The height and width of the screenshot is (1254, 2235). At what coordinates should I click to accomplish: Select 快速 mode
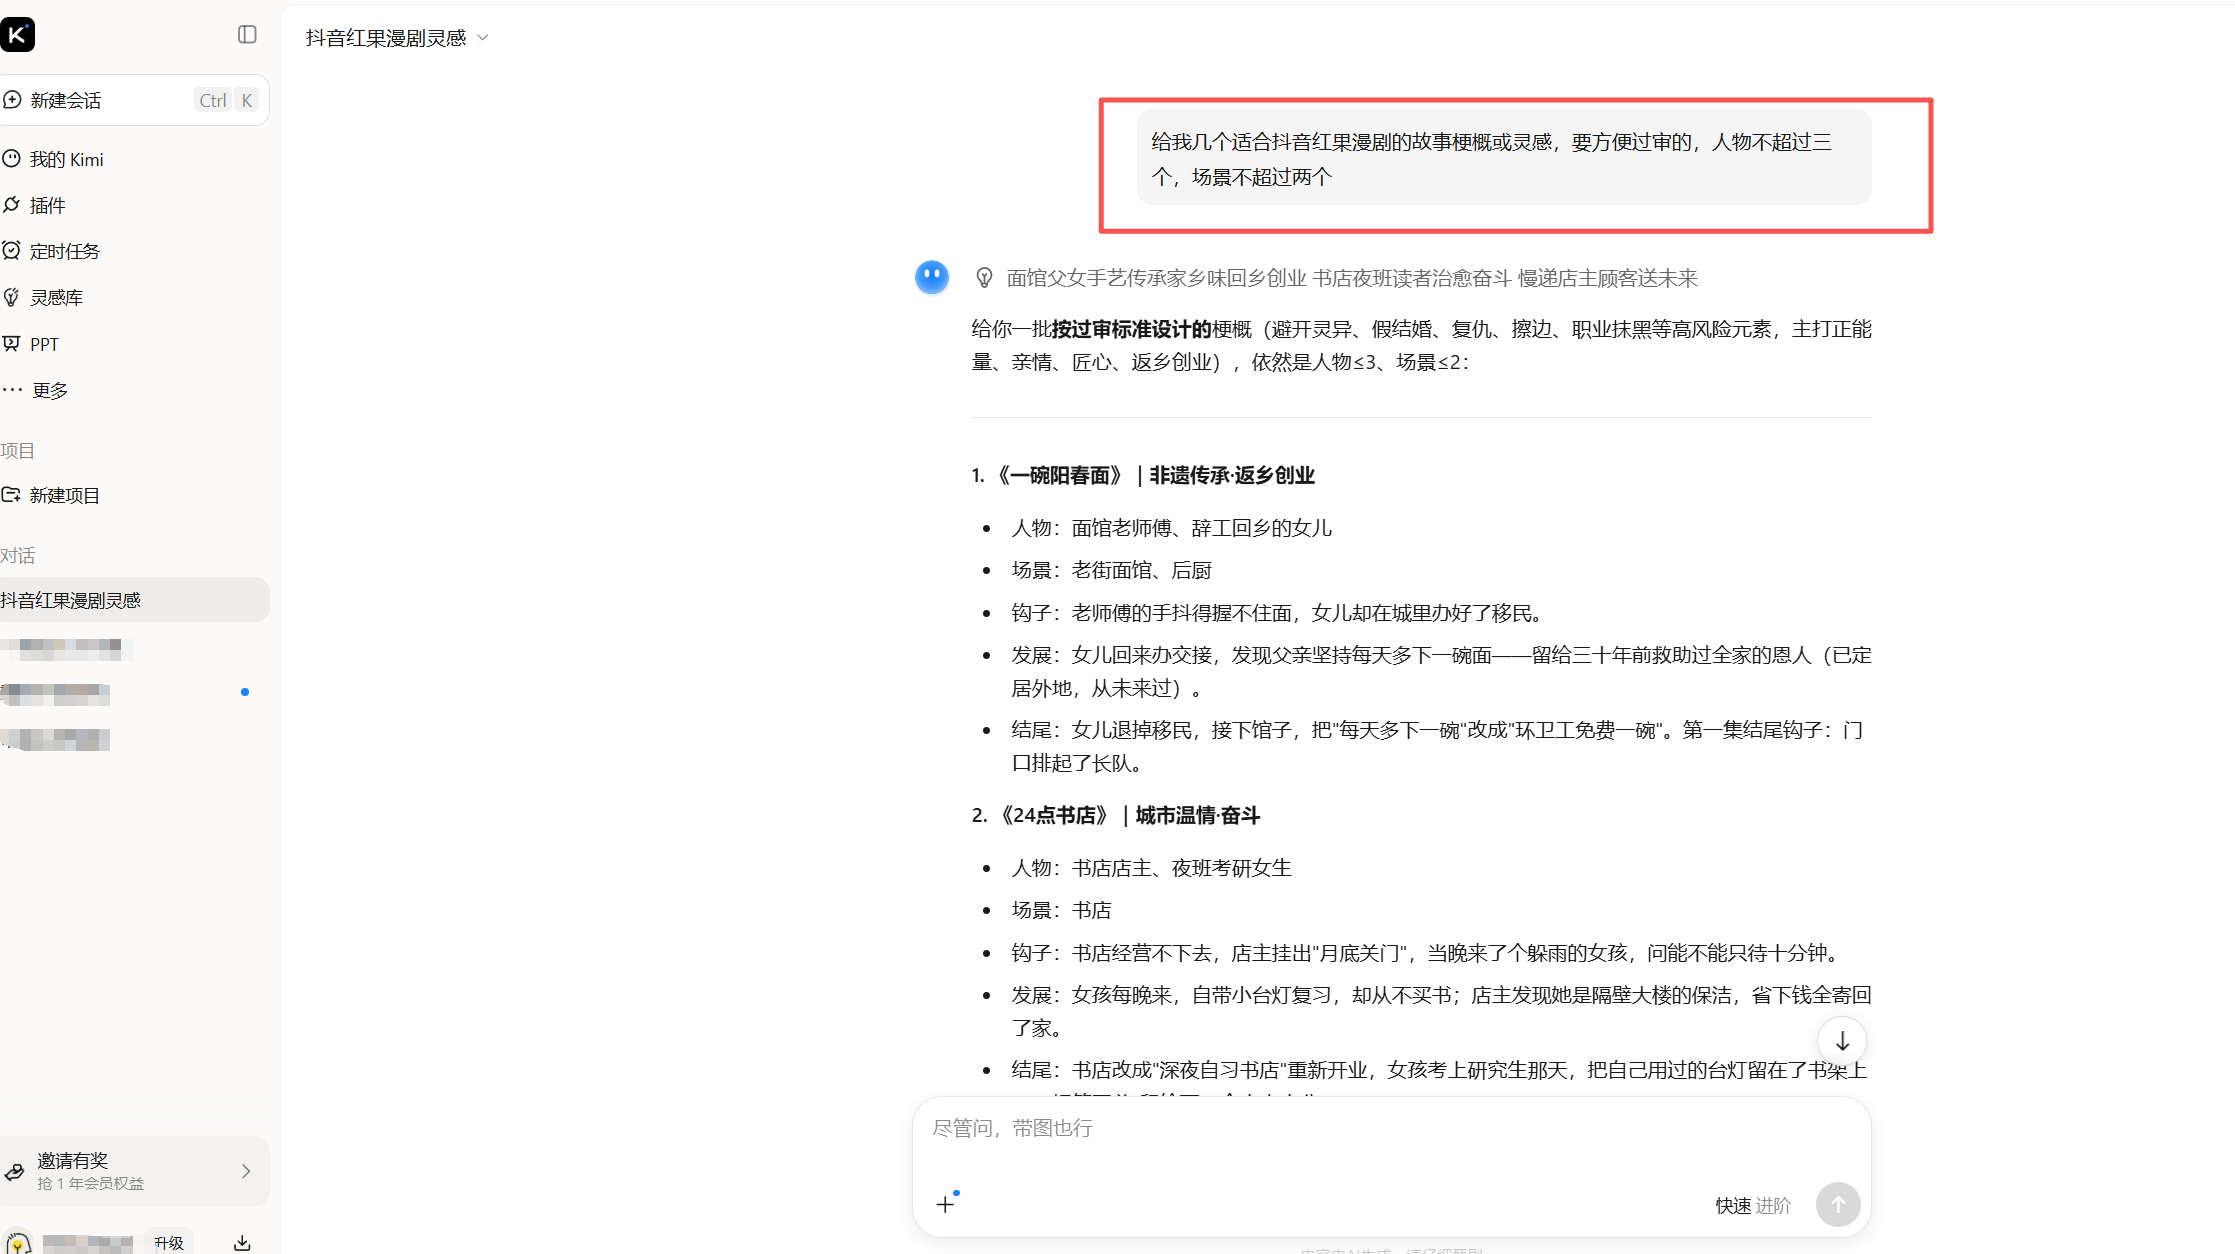click(x=1733, y=1205)
